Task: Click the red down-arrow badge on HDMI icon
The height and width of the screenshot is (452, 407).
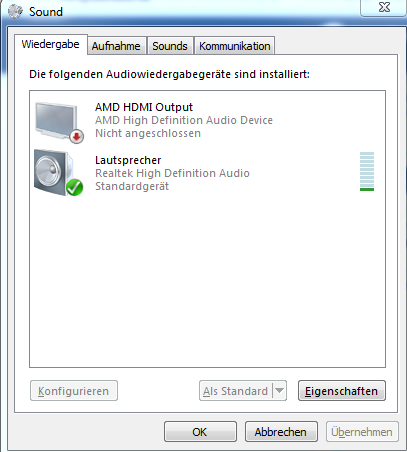Action: (77, 136)
